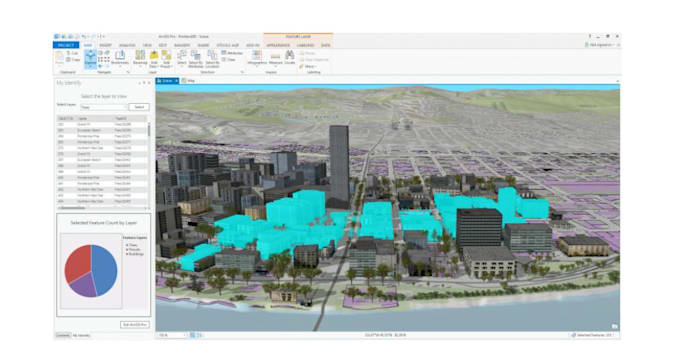Click the Select button in My Identify
Image resolution: width=680 pixels, height=360 pixels.
click(x=139, y=107)
